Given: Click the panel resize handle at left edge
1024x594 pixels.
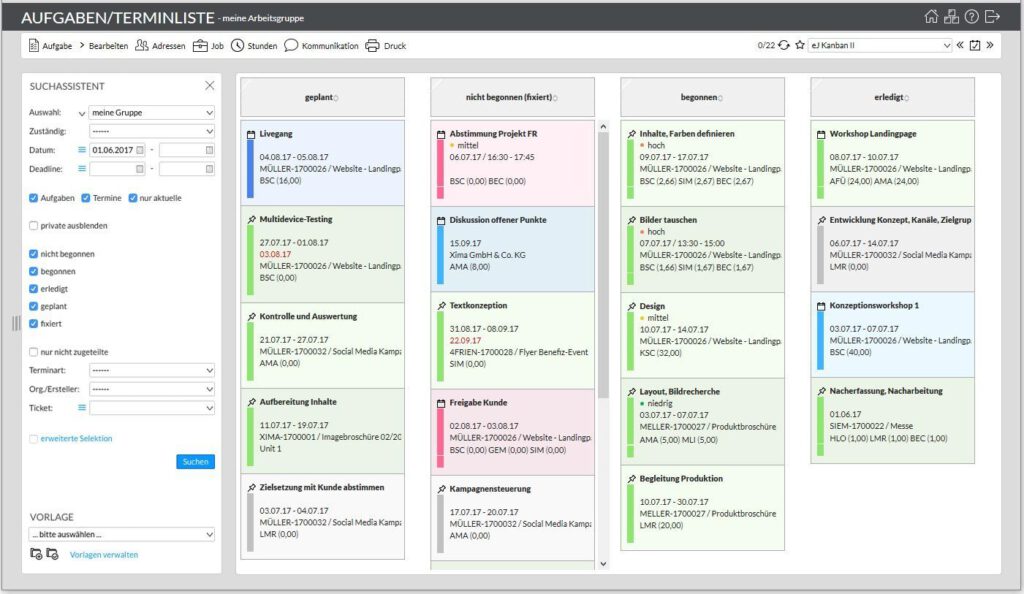Looking at the screenshot, I should (x=16, y=323).
